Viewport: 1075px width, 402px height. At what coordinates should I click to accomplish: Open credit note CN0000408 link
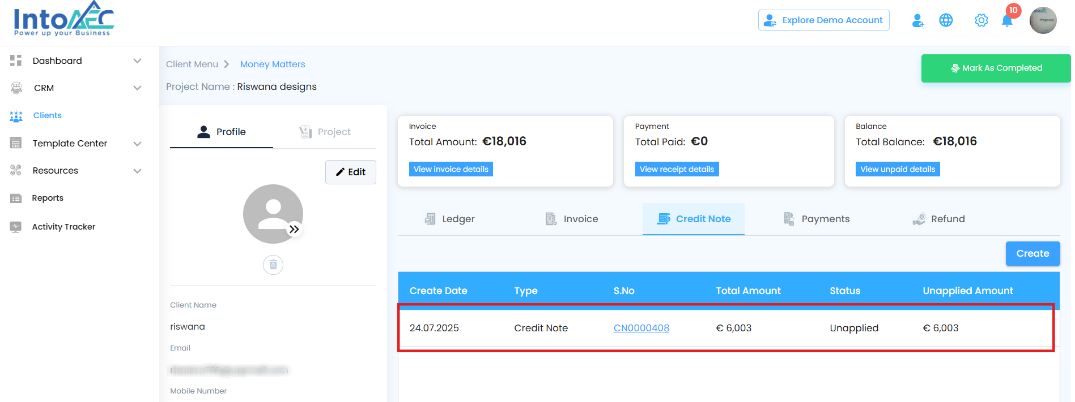pos(641,328)
